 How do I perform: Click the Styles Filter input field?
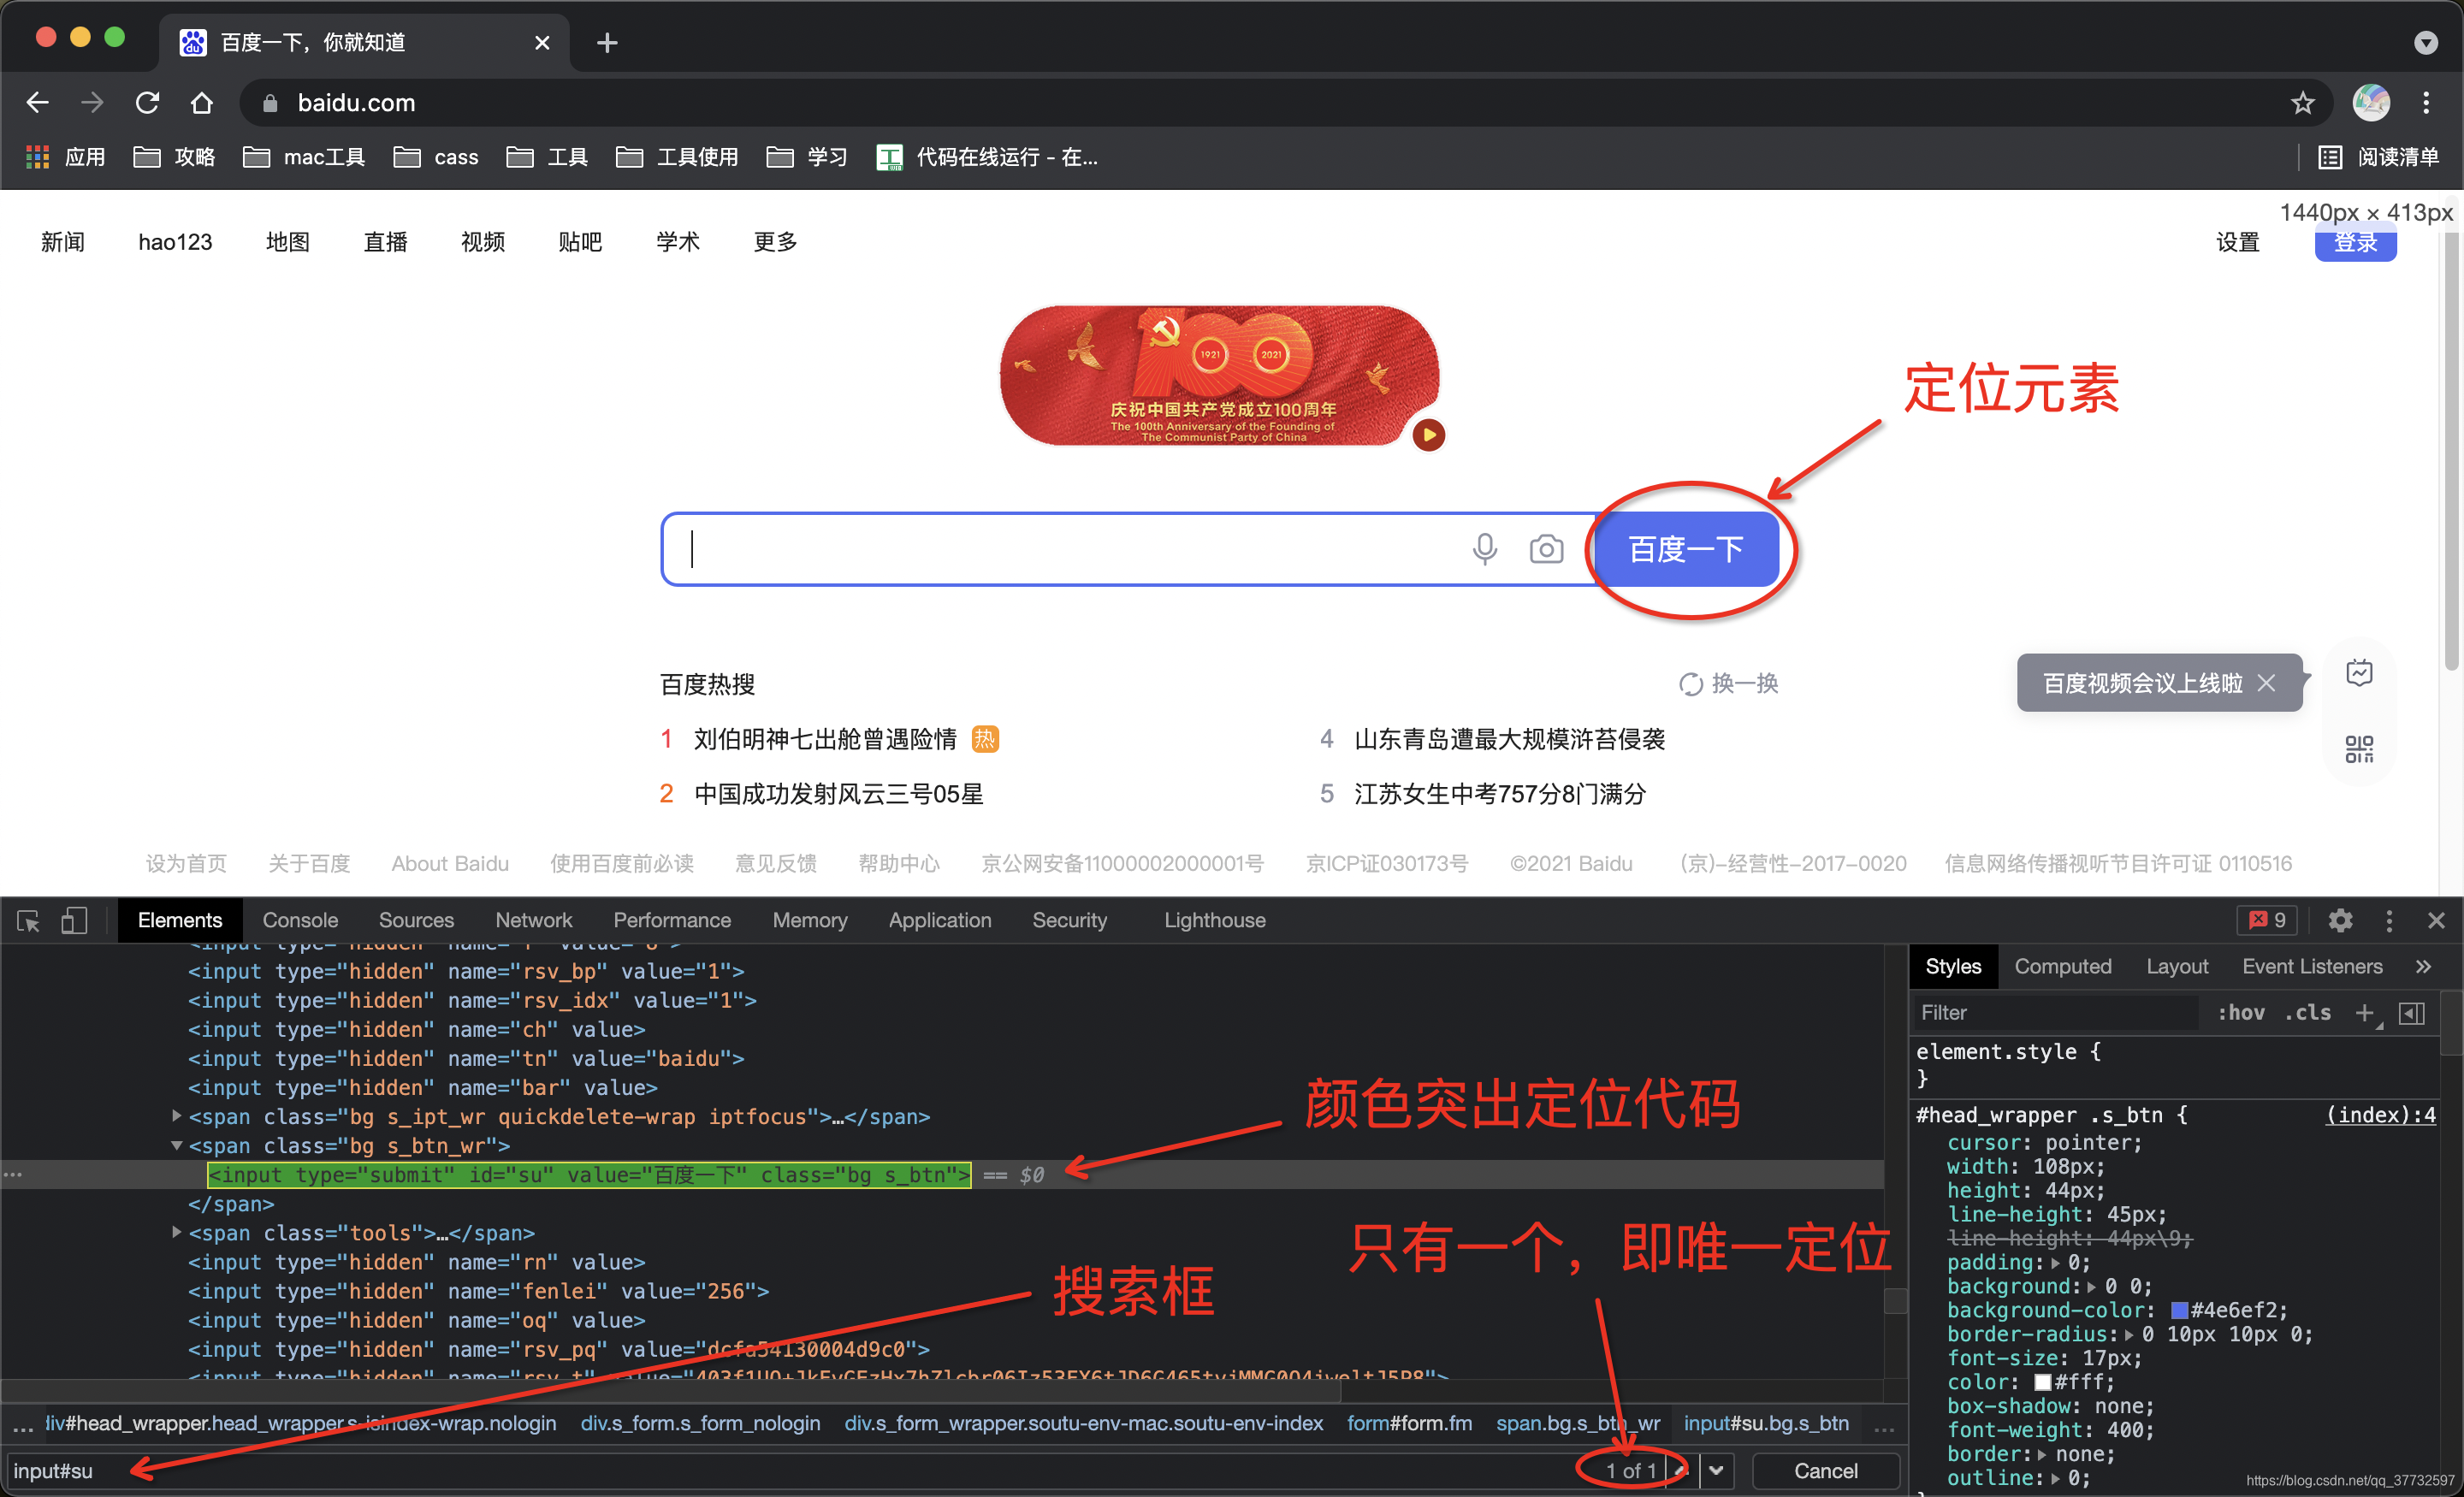(x=2050, y=1012)
